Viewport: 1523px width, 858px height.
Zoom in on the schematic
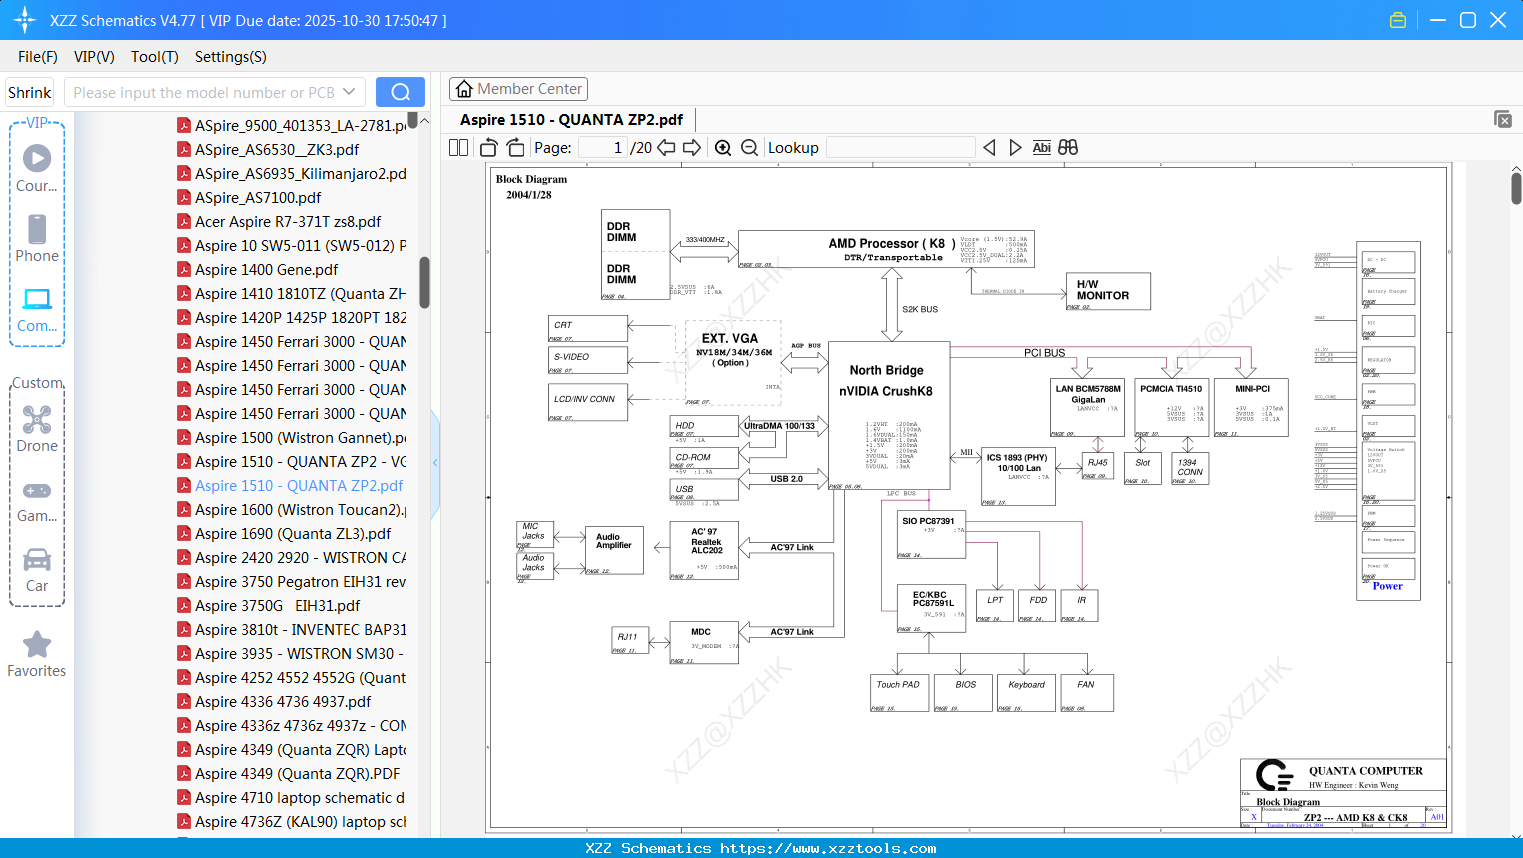723,147
